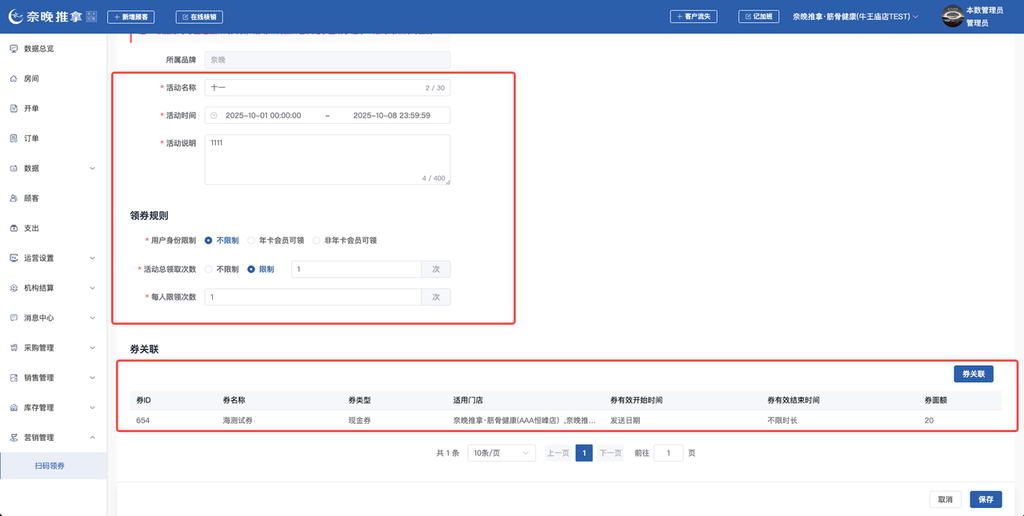Image resolution: width=1024 pixels, height=516 pixels.
Task: Click the clock icon in 活动时间 field
Action: [x=214, y=116]
